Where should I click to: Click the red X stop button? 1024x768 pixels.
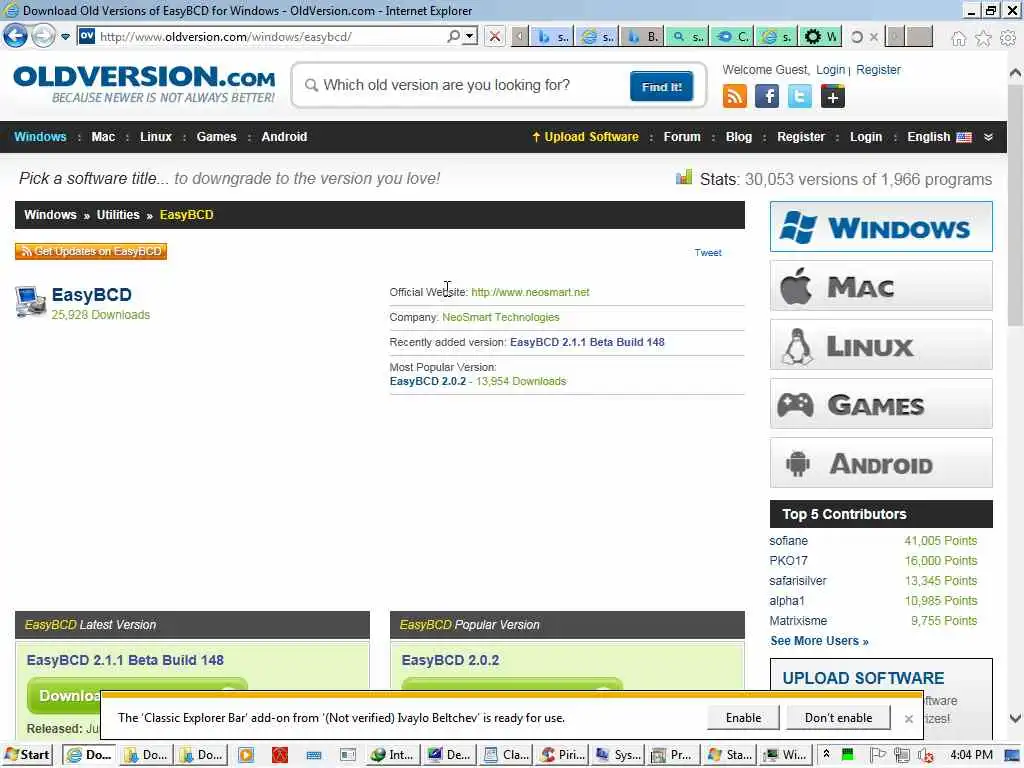(495, 37)
